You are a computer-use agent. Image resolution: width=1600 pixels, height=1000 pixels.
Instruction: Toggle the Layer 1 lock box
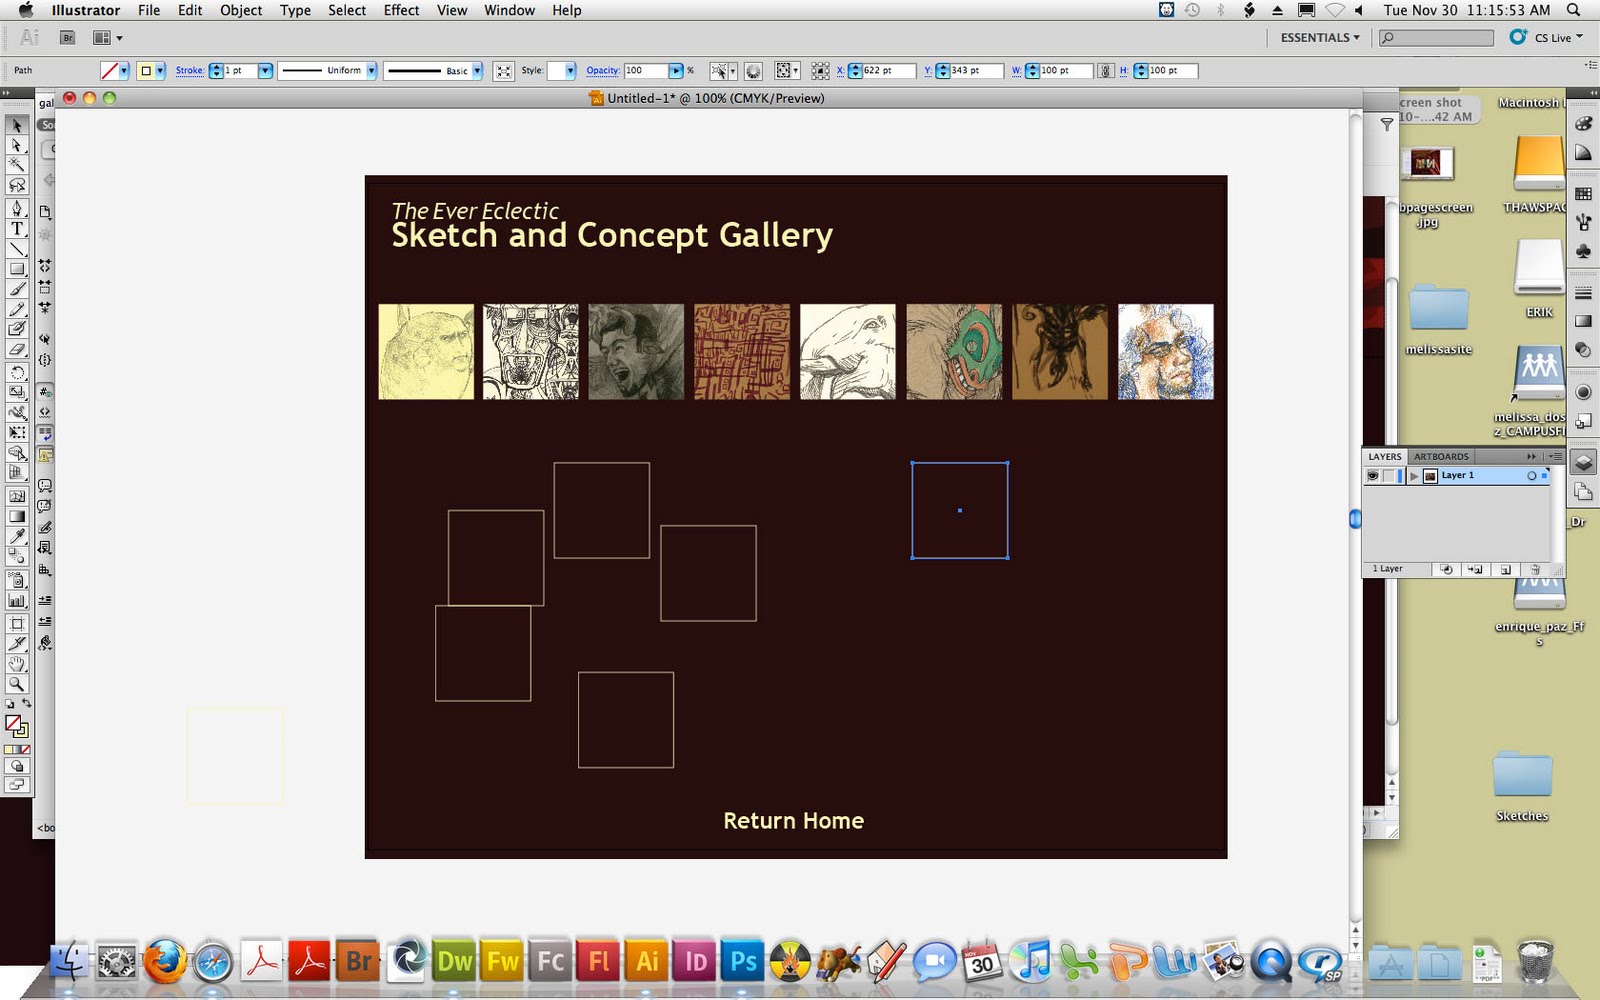coord(1389,476)
